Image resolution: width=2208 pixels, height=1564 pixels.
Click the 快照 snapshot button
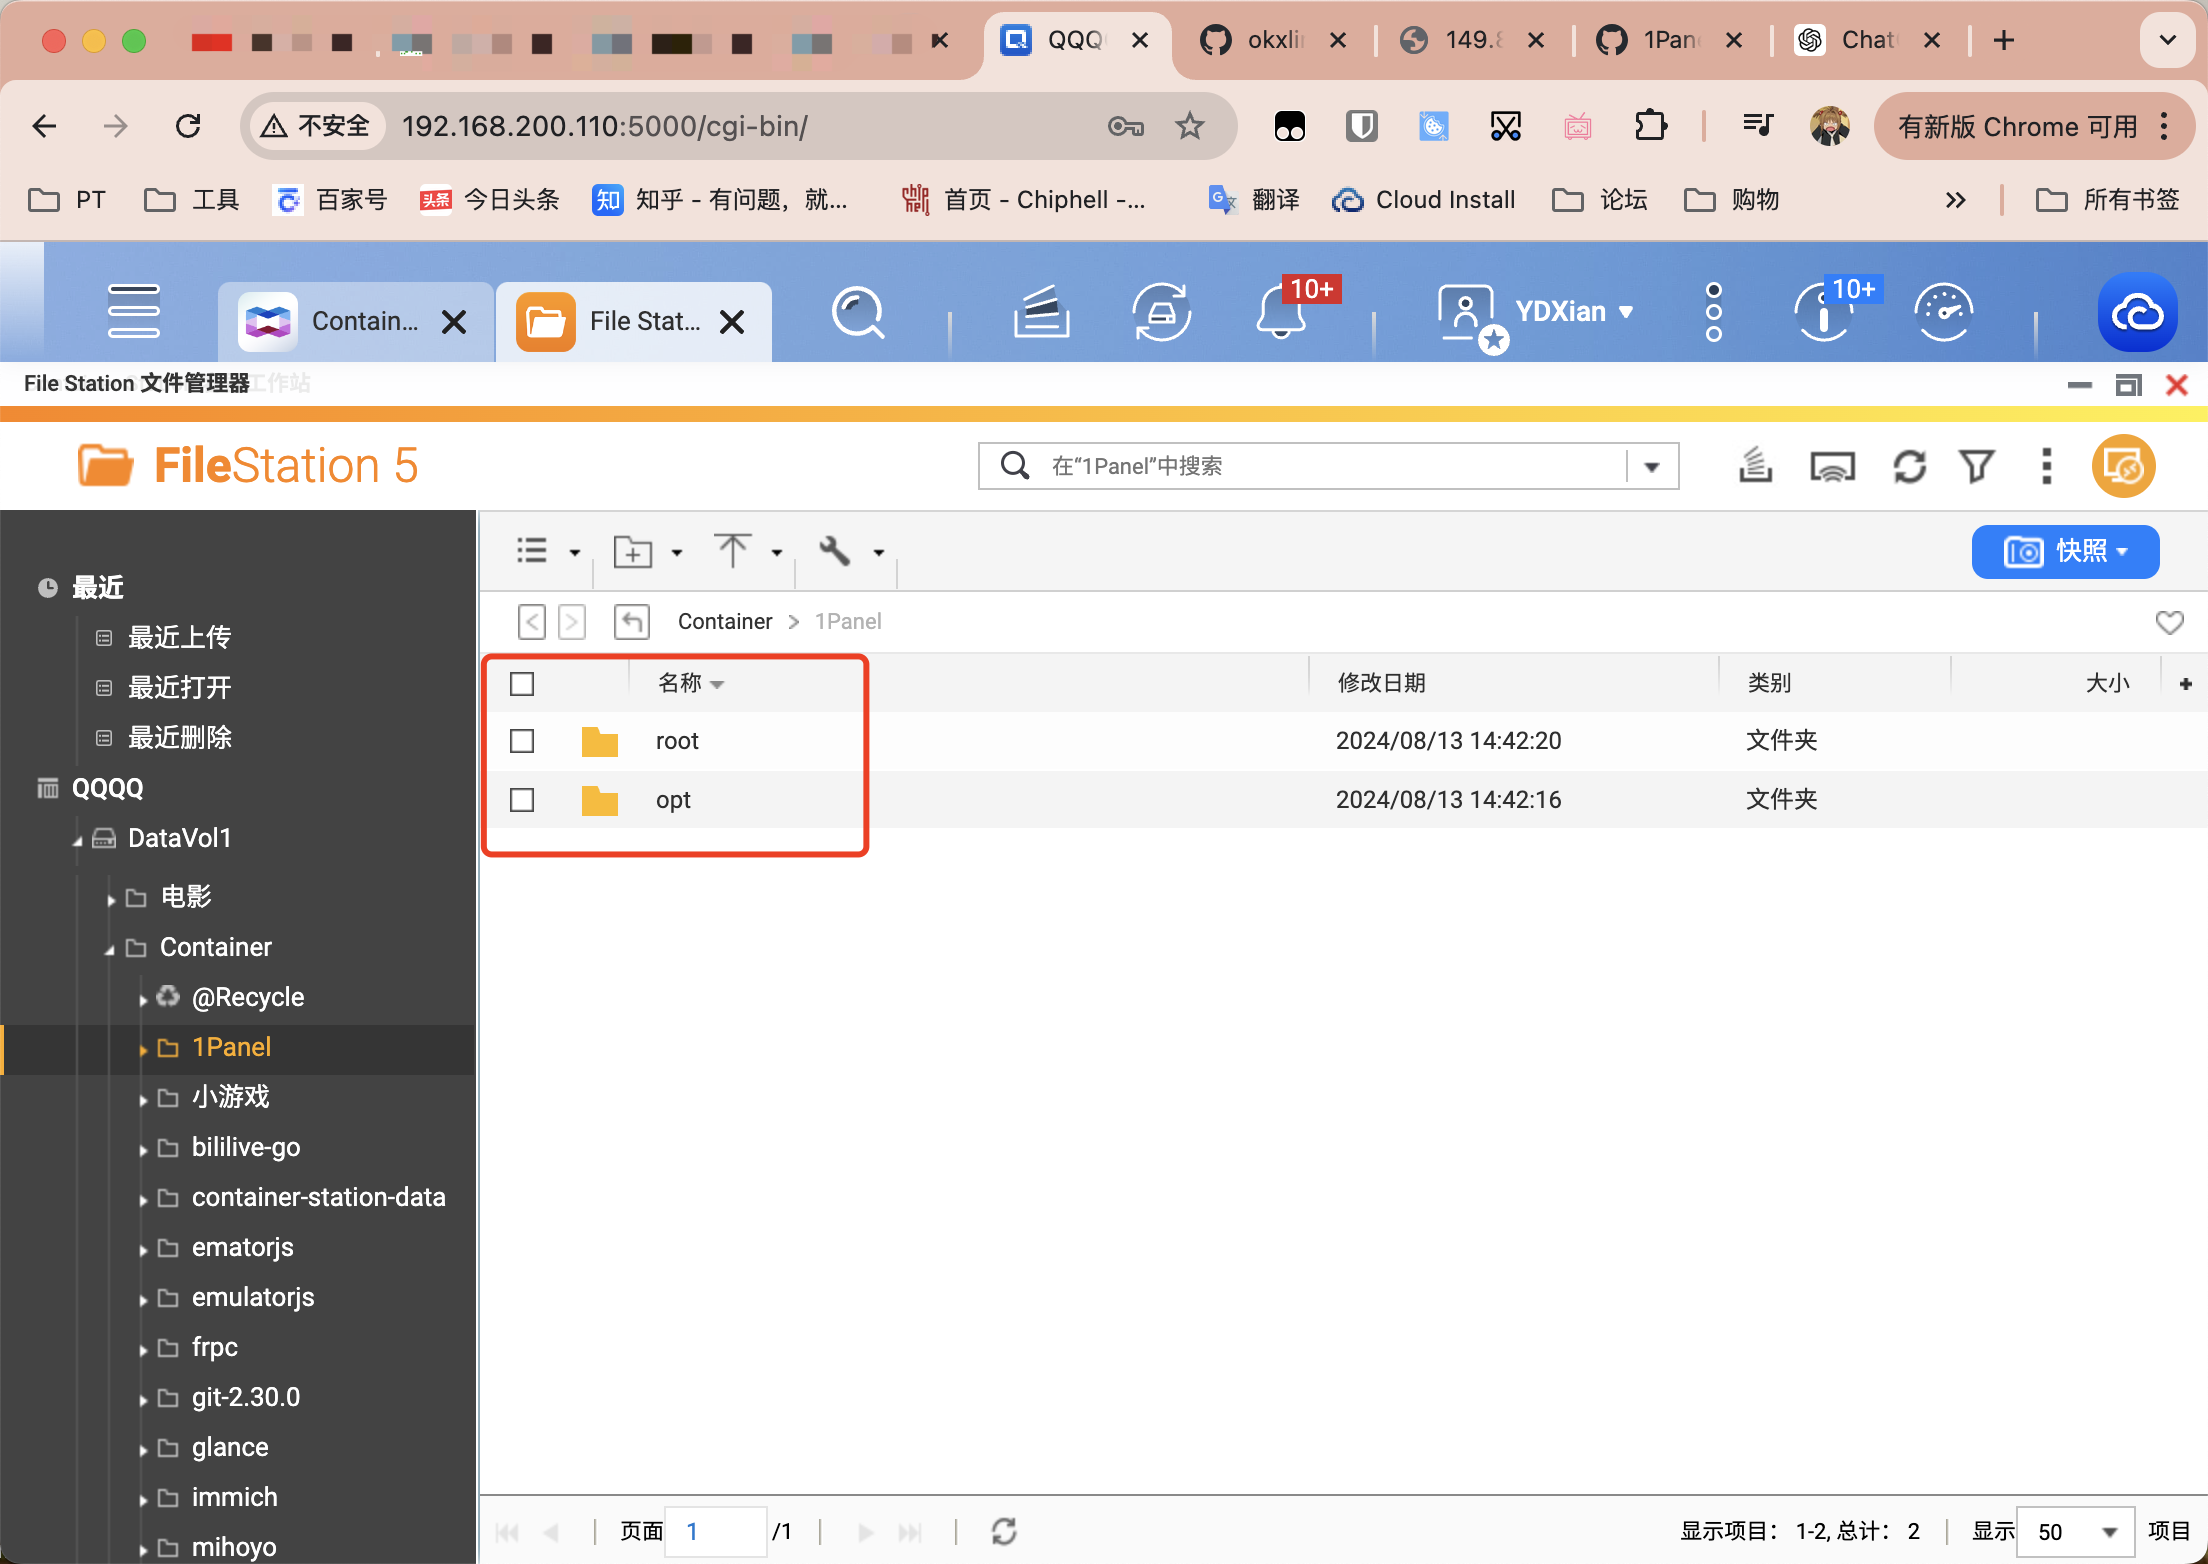click(x=2065, y=552)
